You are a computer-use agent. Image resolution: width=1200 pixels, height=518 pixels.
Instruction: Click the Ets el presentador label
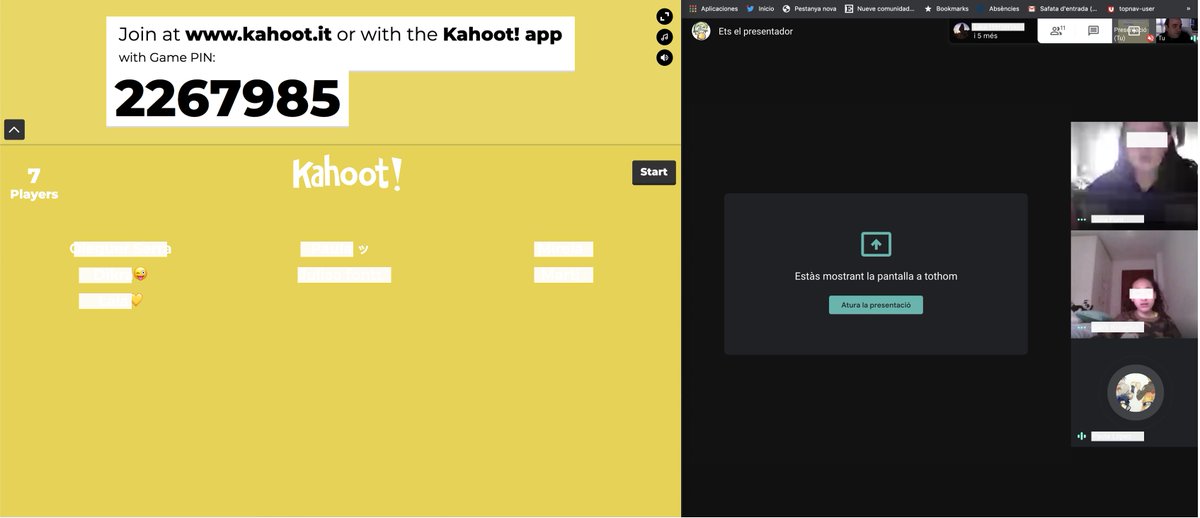[x=755, y=31]
